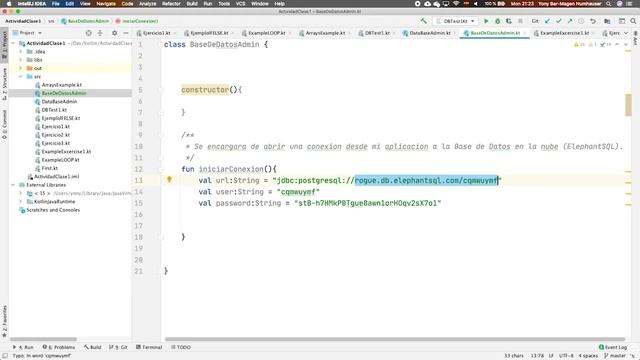640x360 pixels.
Task: Click the editor's vertical scrollbar thumb
Action: (x=628, y=105)
